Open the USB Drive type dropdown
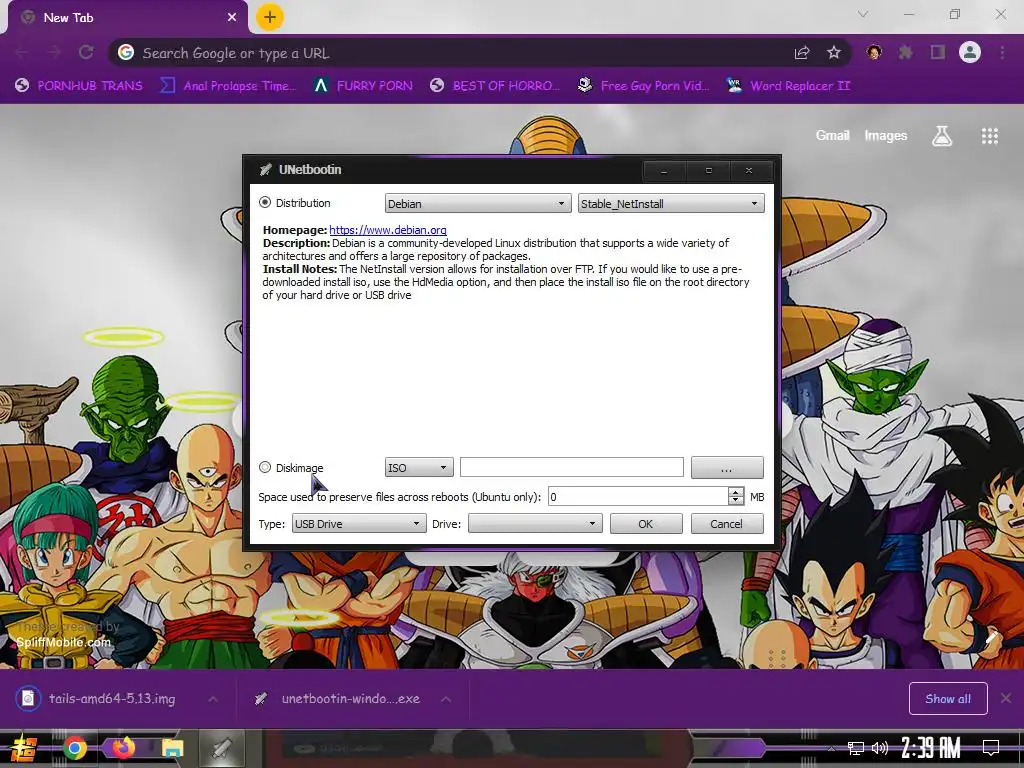Screen dimensions: 1024x768 [x=359, y=524]
